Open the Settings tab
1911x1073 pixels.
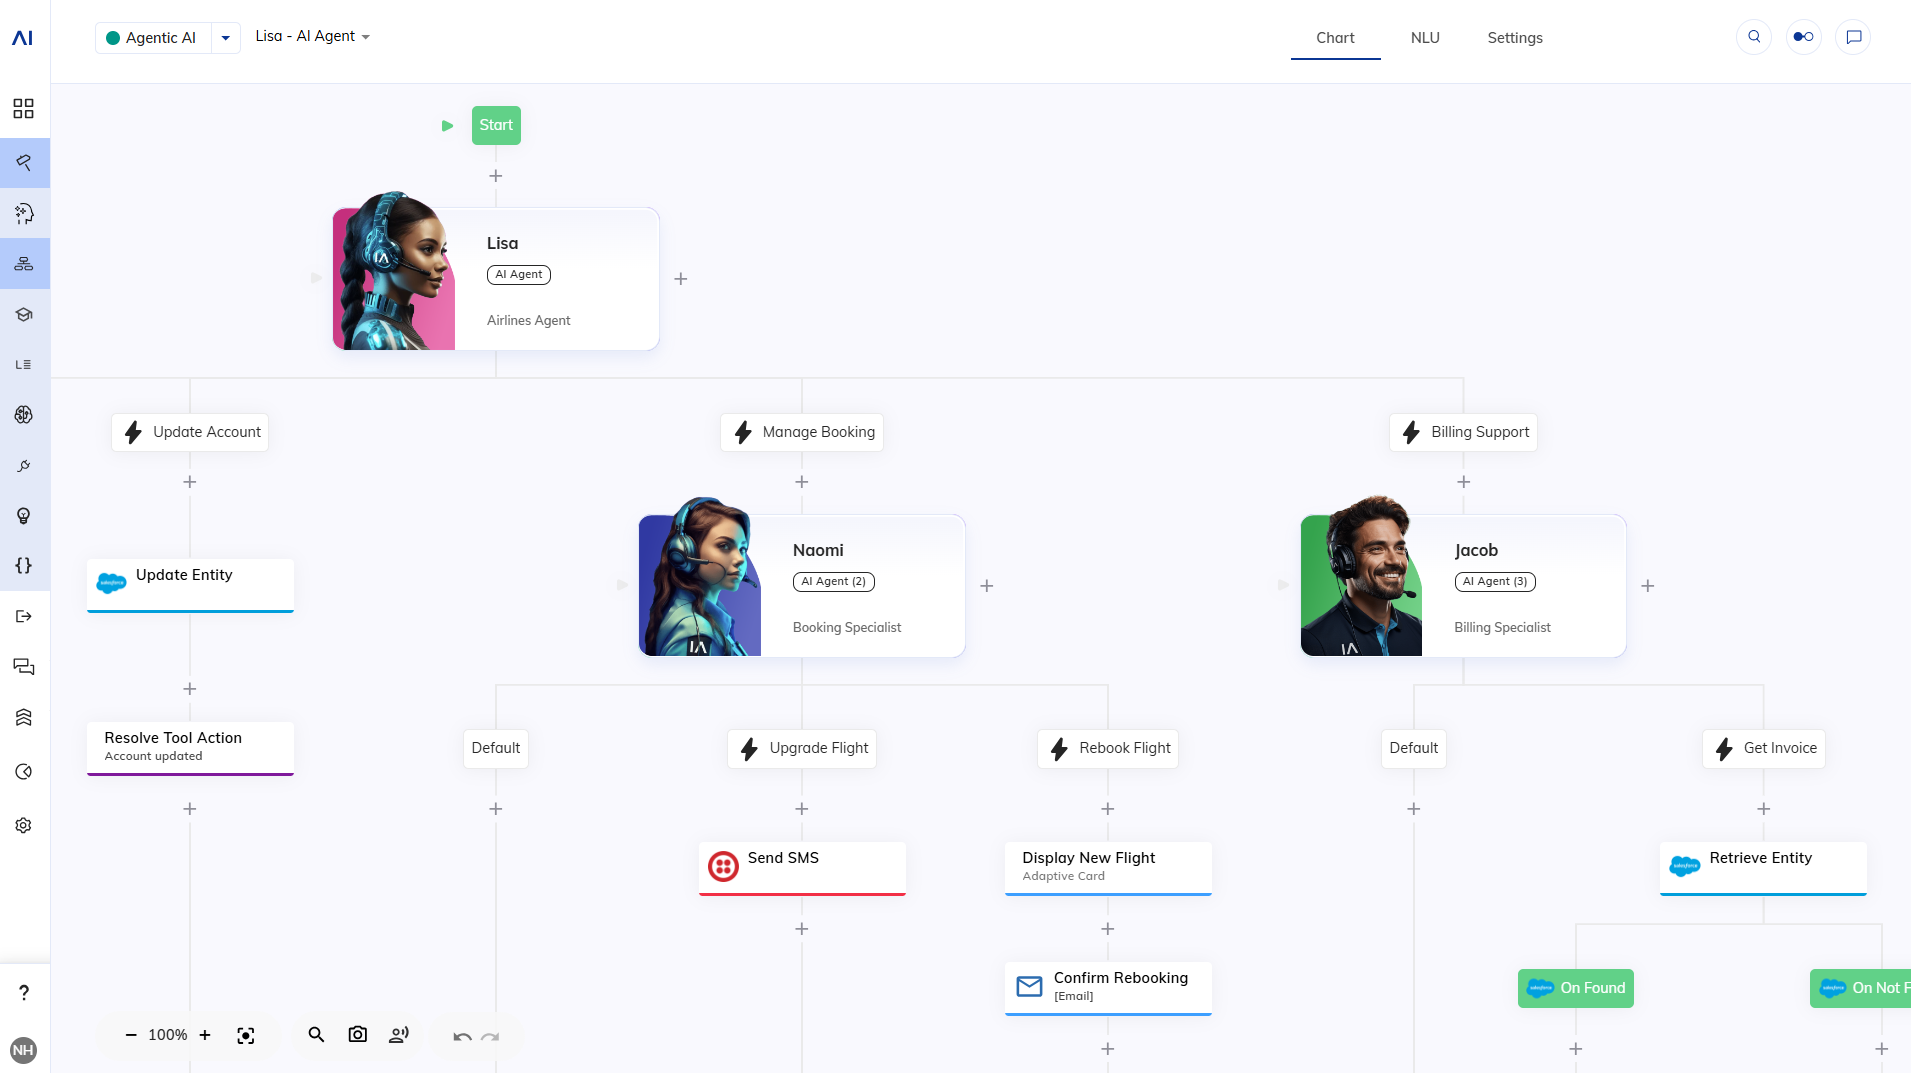1514,38
